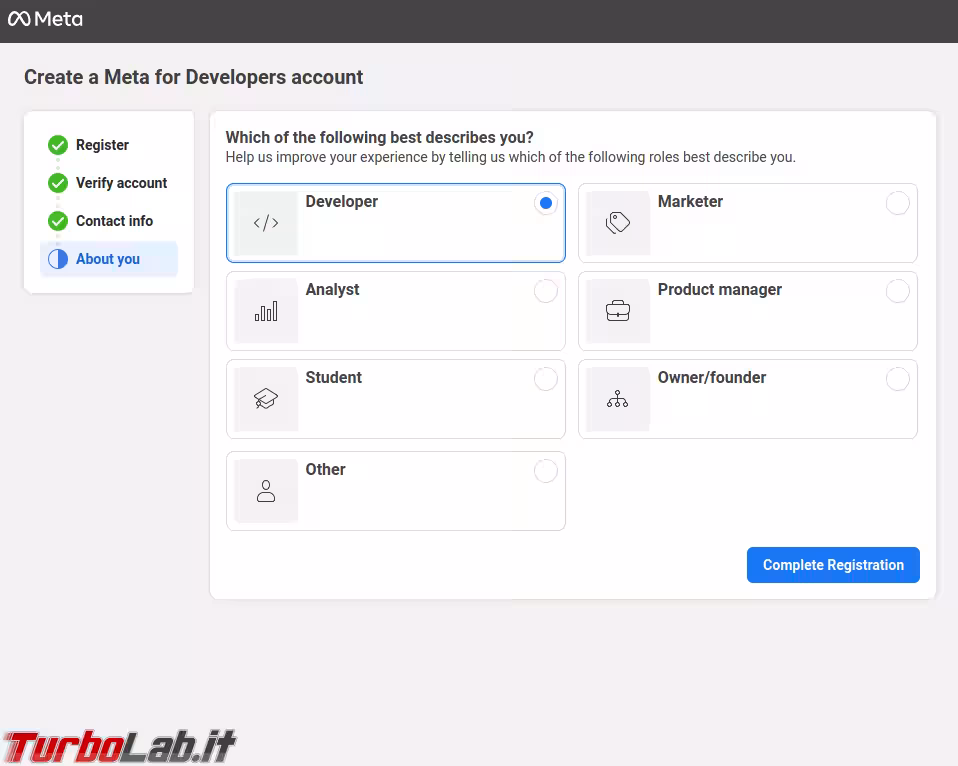Choose the Analyst radio button
958x766 pixels.
coord(545,291)
